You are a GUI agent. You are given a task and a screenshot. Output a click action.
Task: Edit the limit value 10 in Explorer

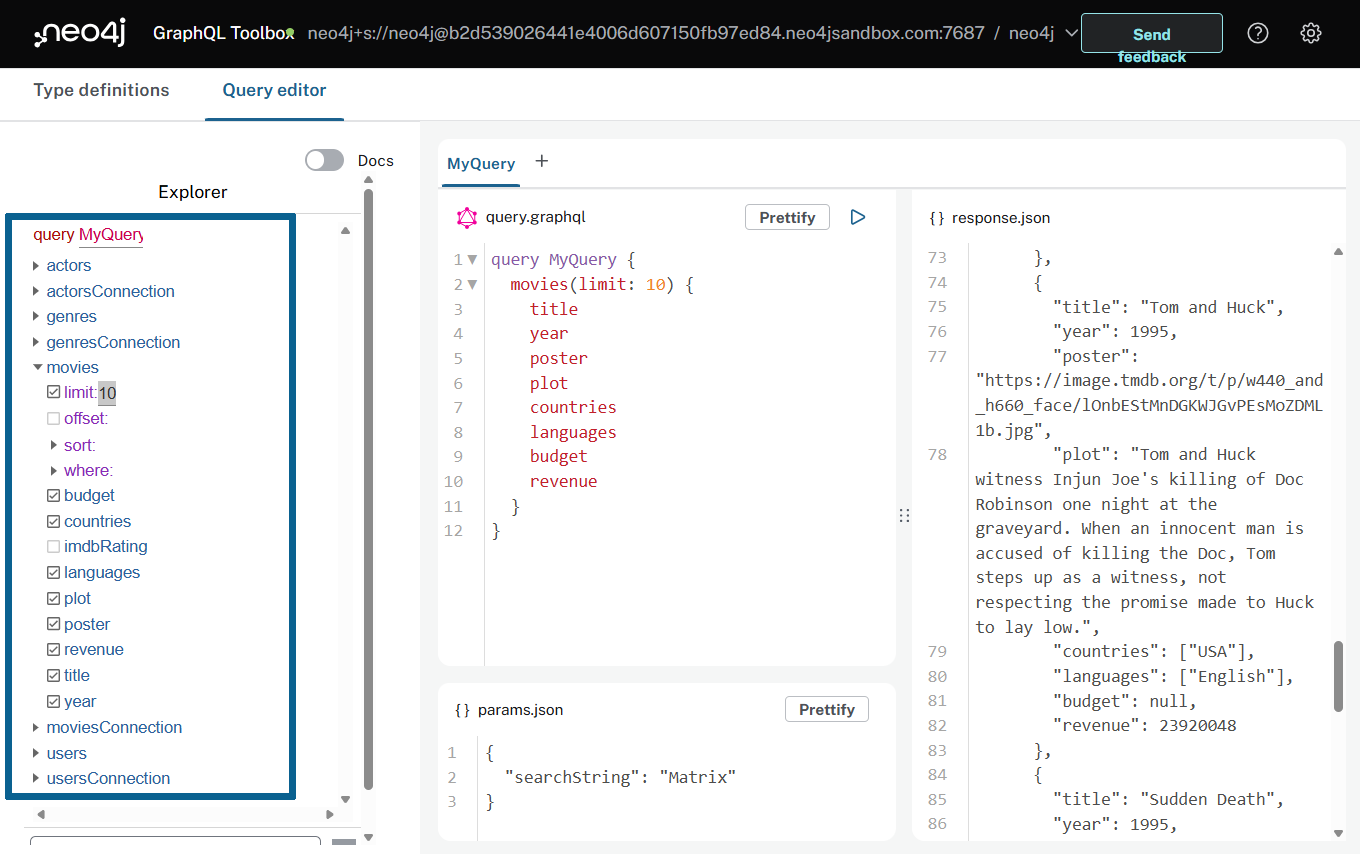tap(107, 393)
